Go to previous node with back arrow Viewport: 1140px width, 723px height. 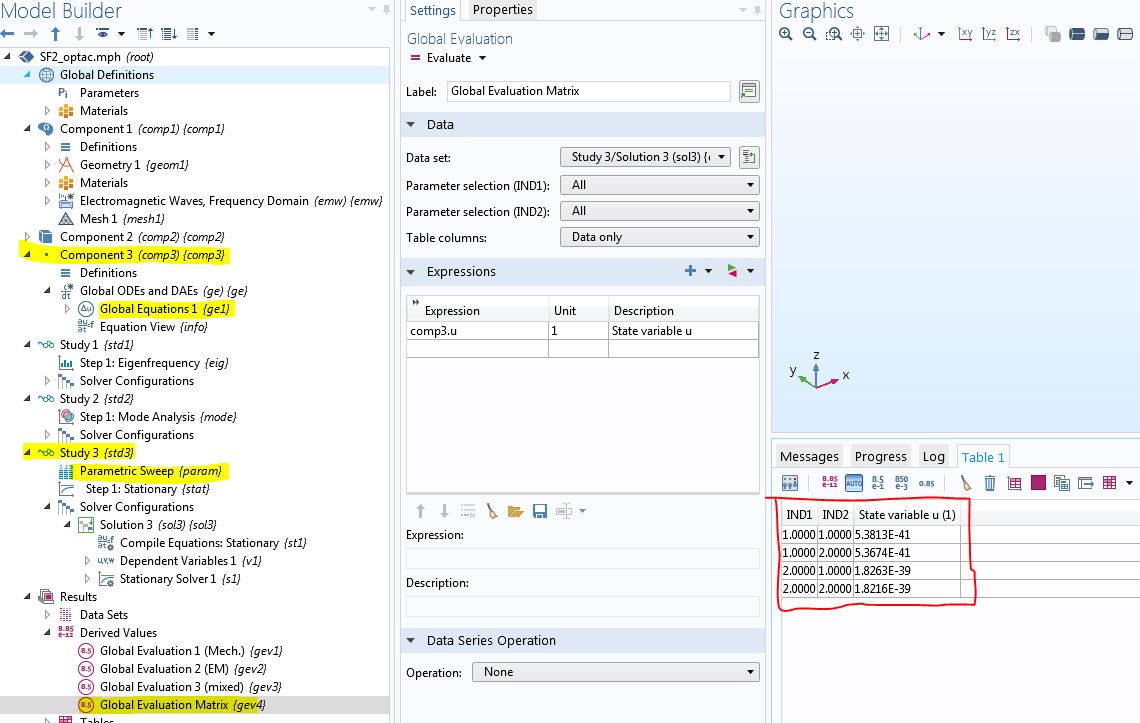tap(8, 34)
